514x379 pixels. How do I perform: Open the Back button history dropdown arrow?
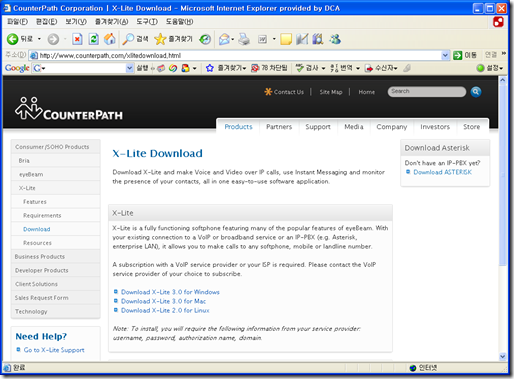point(39,39)
